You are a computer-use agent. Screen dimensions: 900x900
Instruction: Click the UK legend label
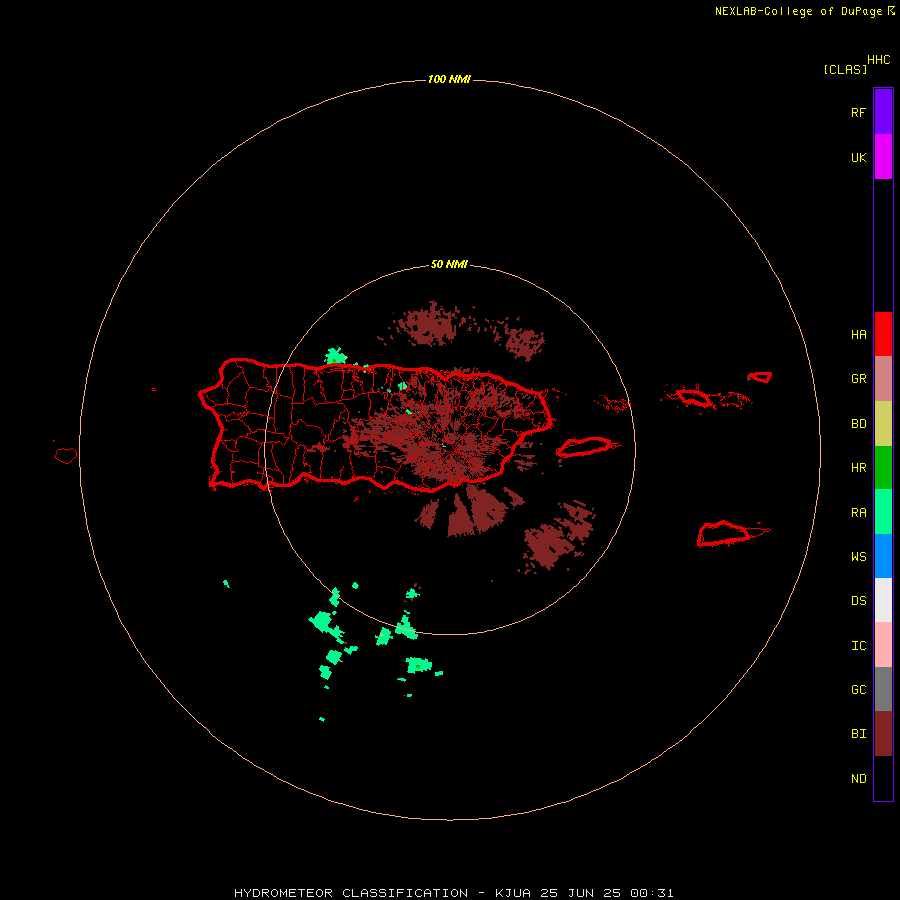[x=858, y=157]
